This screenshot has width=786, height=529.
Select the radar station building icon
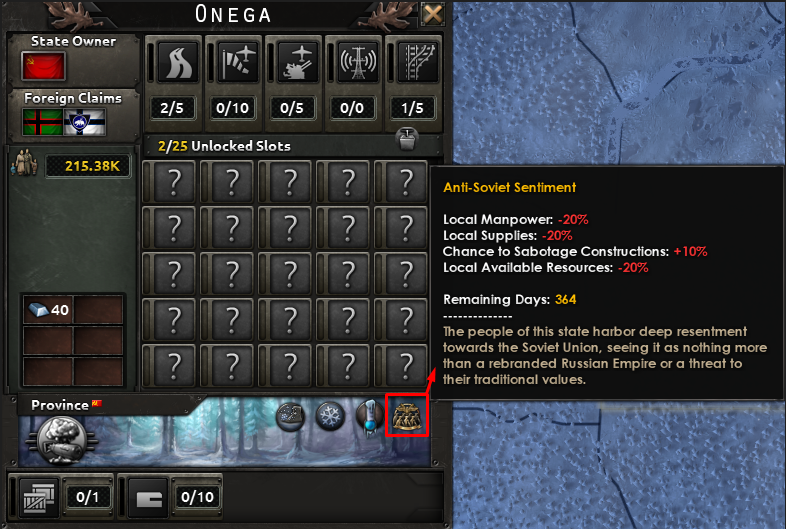[358, 63]
